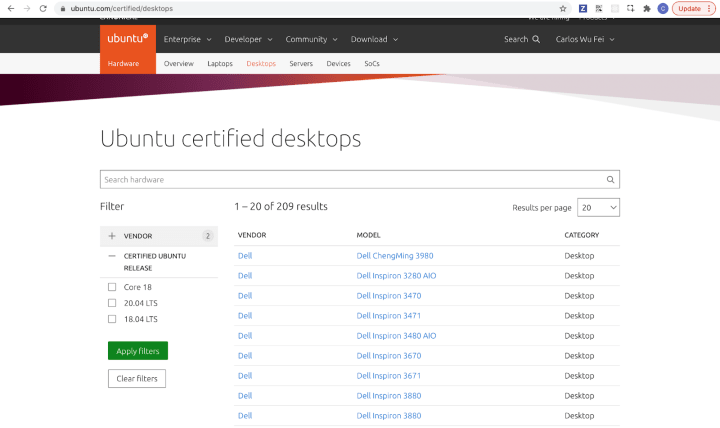Go to the Overview tab
720x428 pixels.
[179, 63]
